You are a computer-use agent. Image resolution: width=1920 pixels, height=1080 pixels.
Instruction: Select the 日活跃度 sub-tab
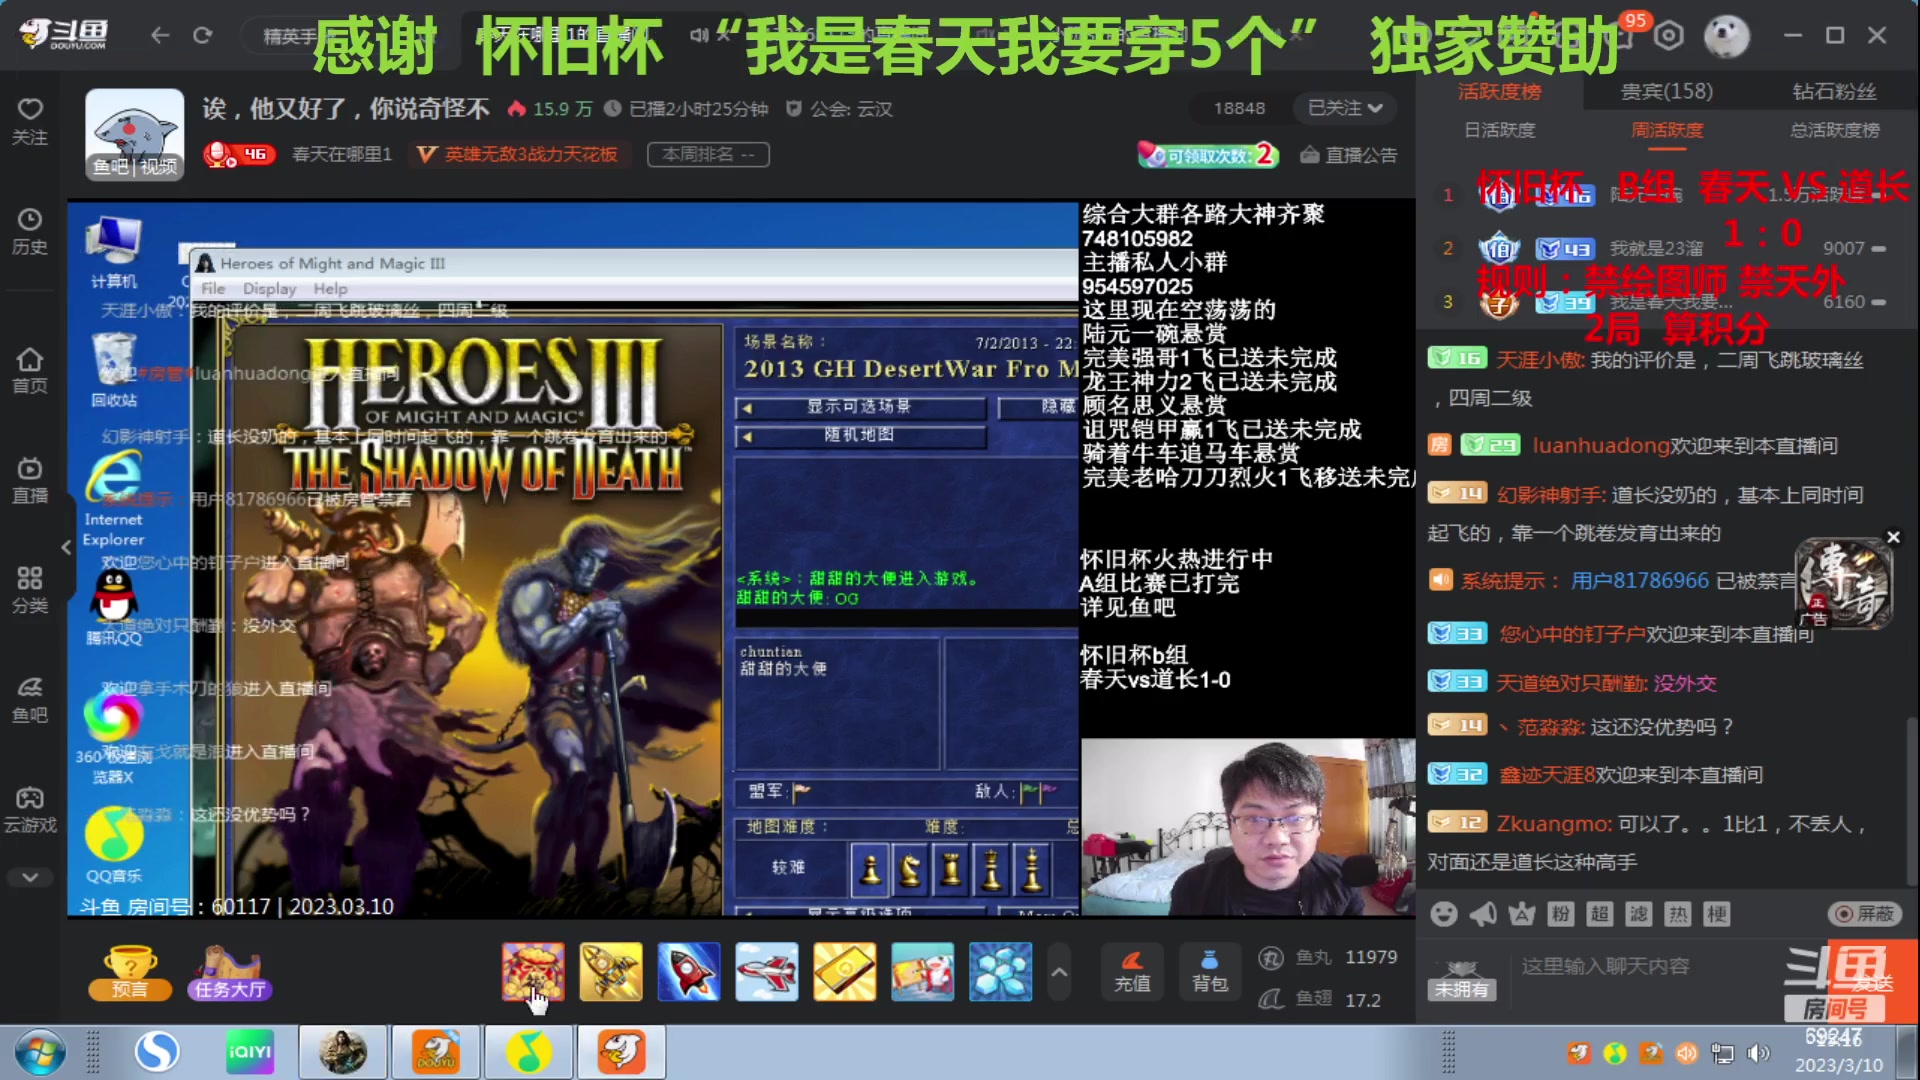1499,130
